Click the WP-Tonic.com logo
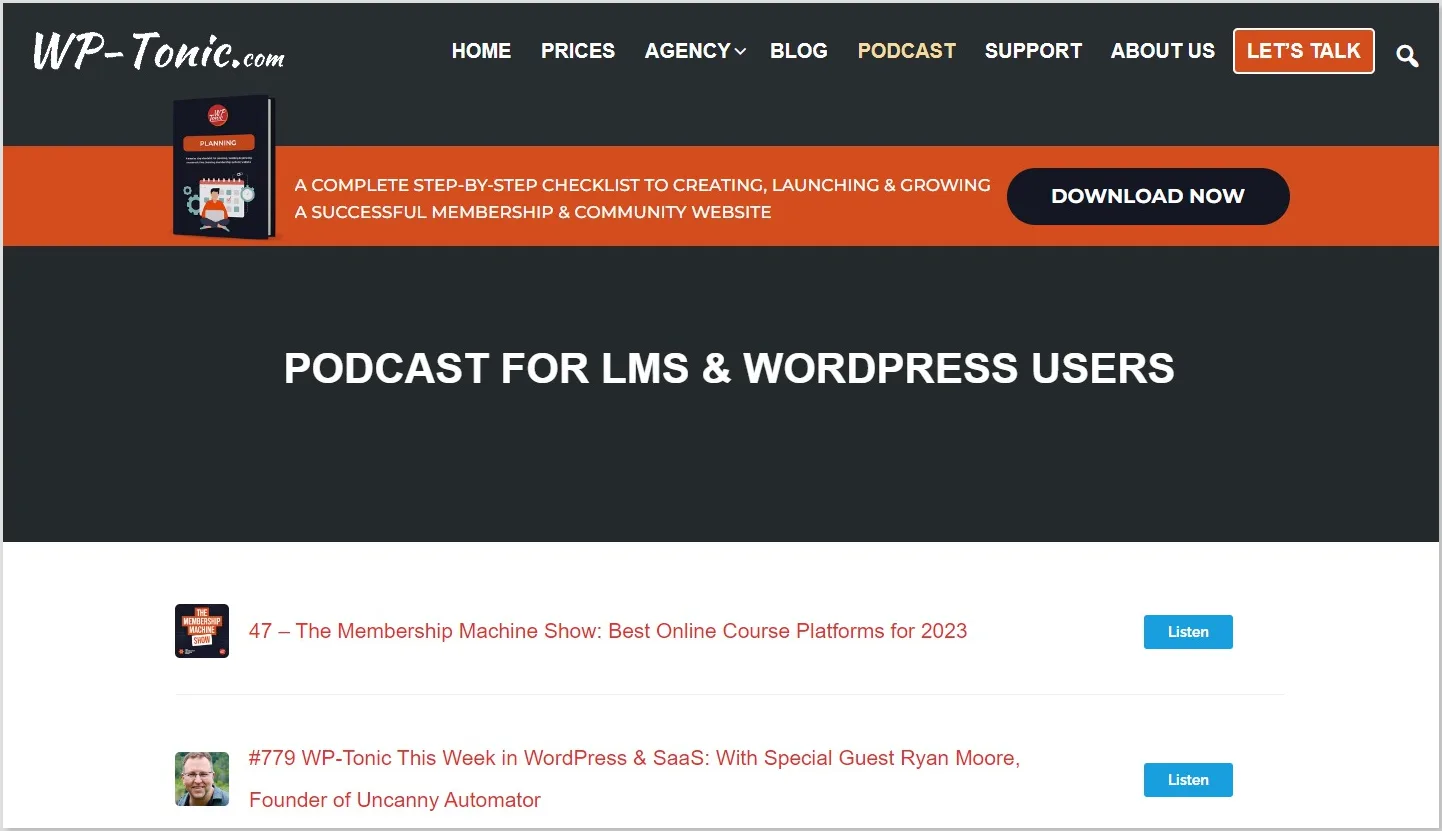The image size is (1442, 831). tap(158, 51)
